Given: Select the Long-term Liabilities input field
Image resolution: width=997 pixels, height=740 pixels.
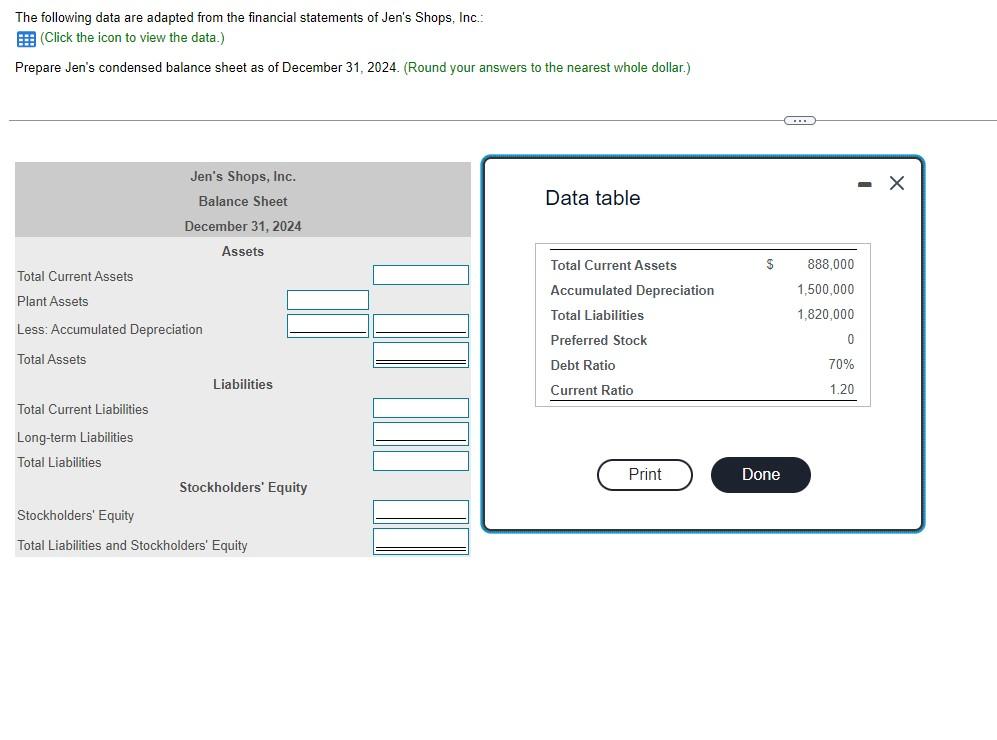Looking at the screenshot, I should (420, 433).
